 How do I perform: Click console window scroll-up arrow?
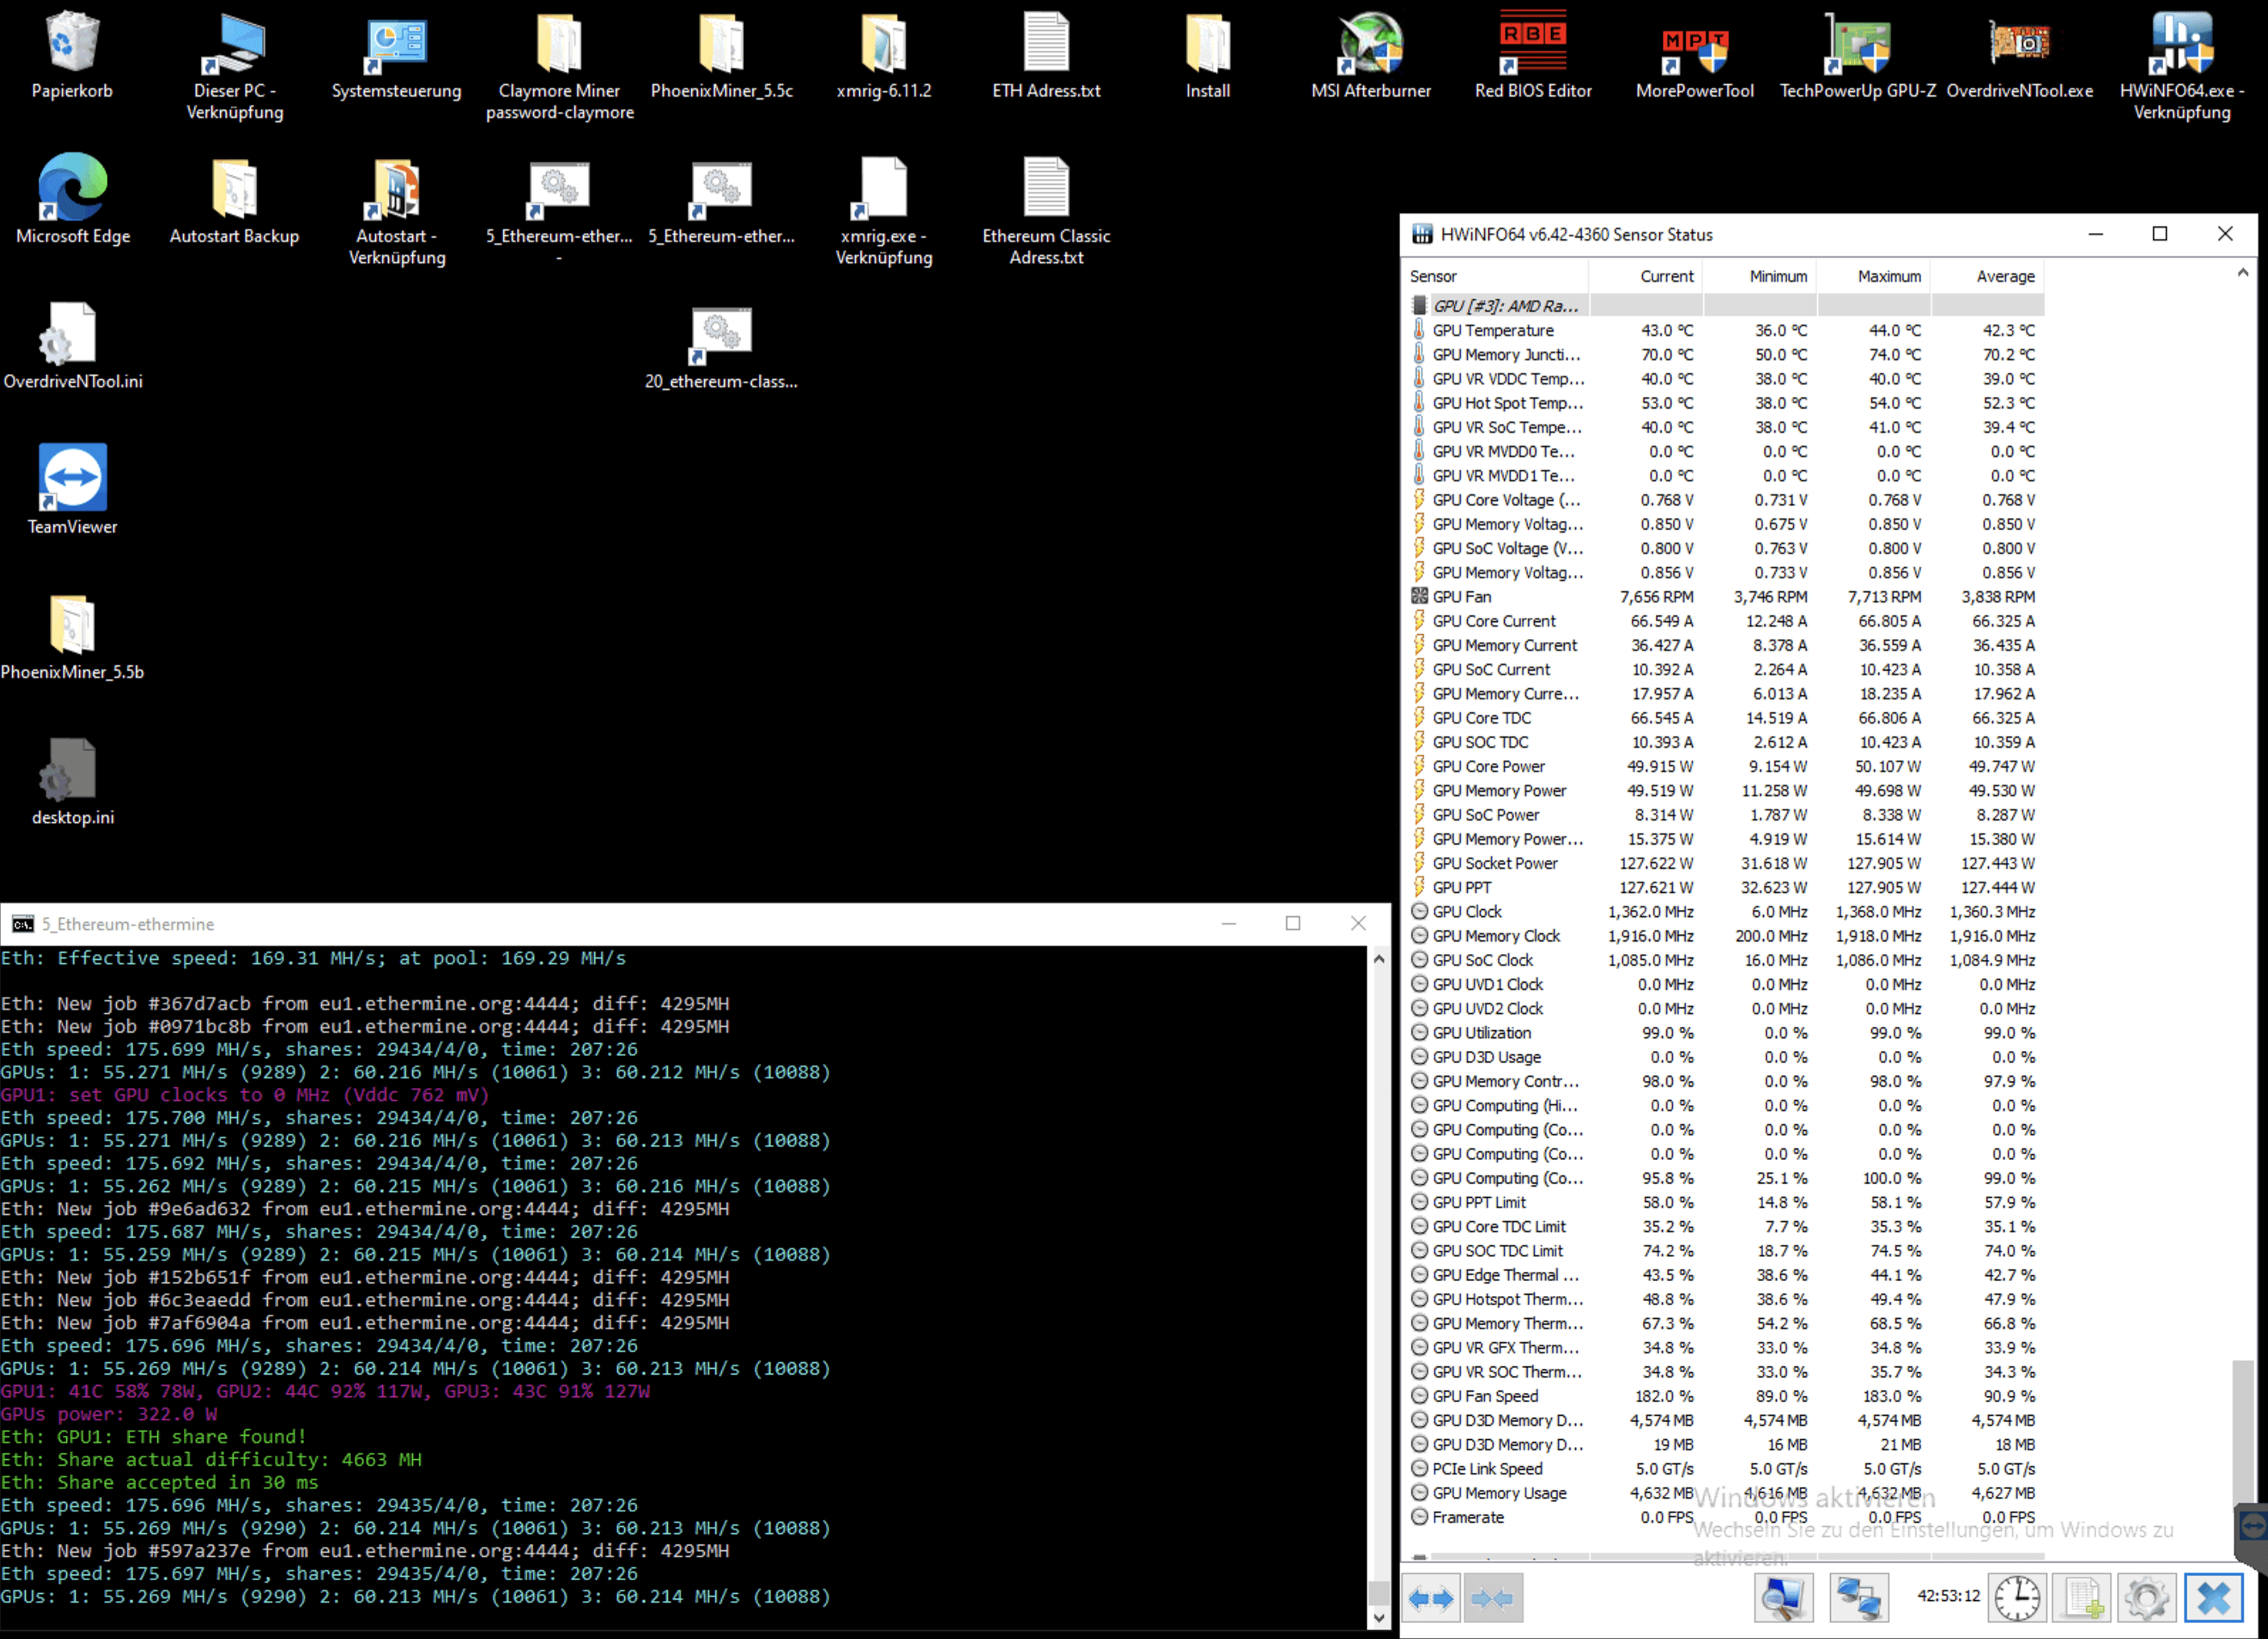click(1379, 958)
